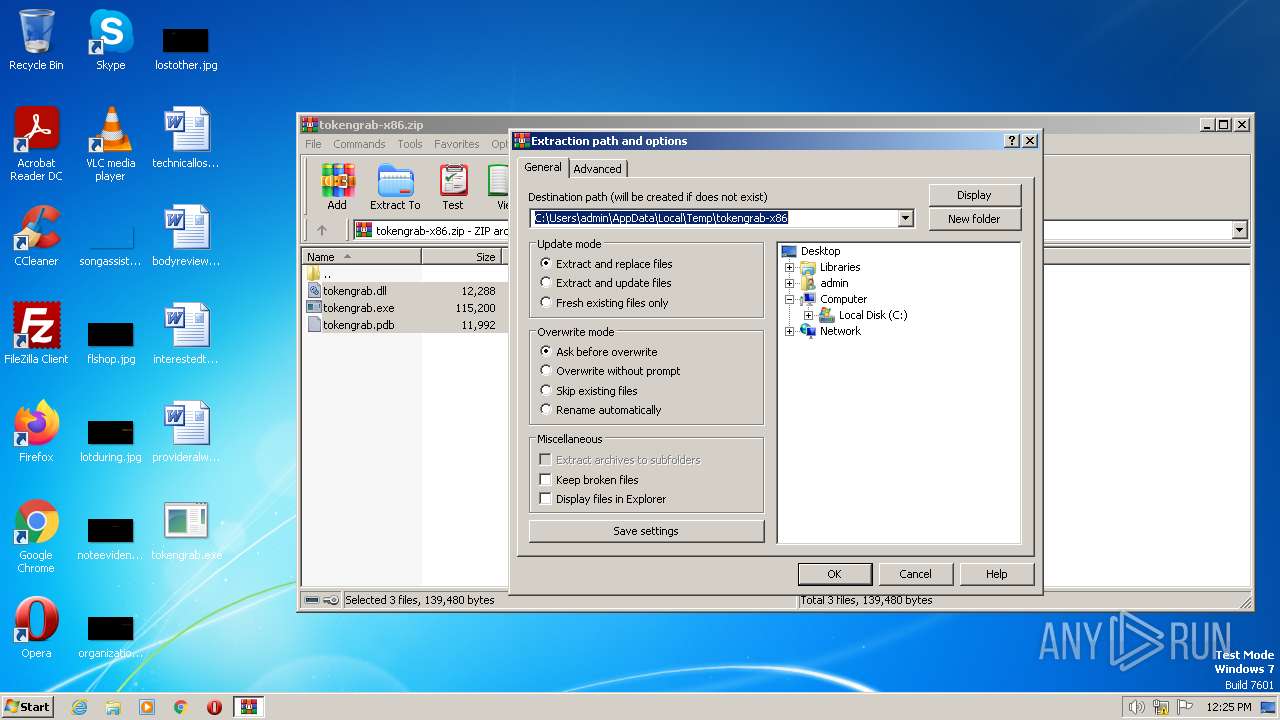This screenshot has width=1280, height=720.
Task: Open Firefox desktop shortcut
Action: [x=36, y=432]
